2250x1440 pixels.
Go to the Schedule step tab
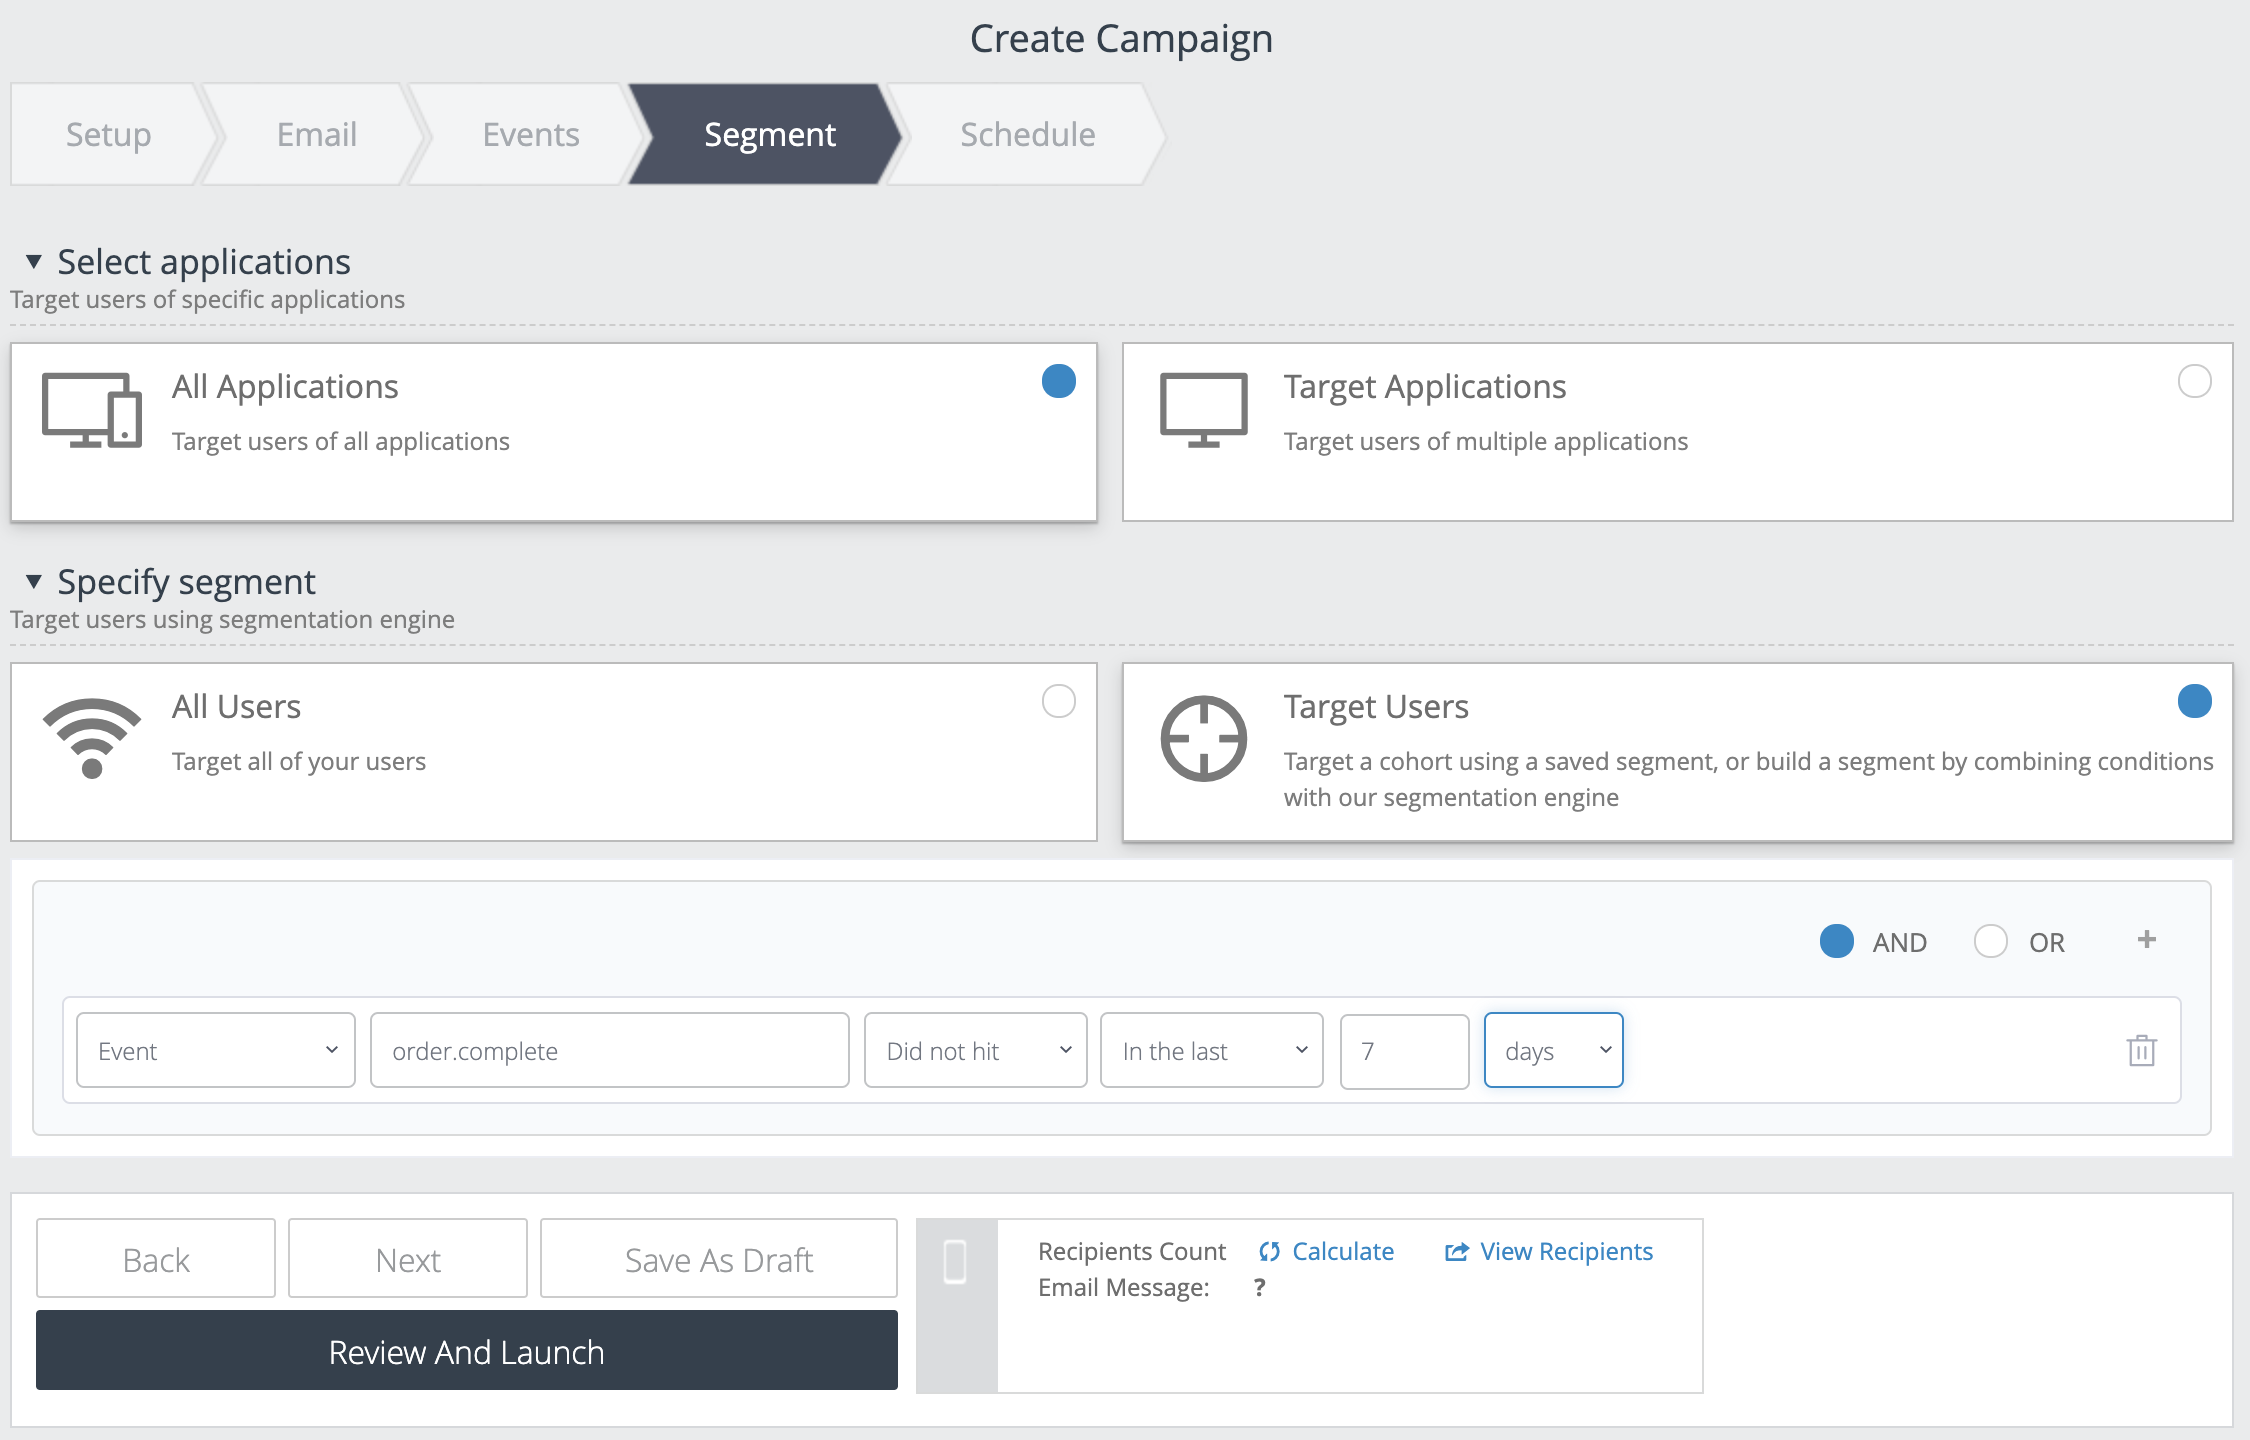(x=1027, y=134)
